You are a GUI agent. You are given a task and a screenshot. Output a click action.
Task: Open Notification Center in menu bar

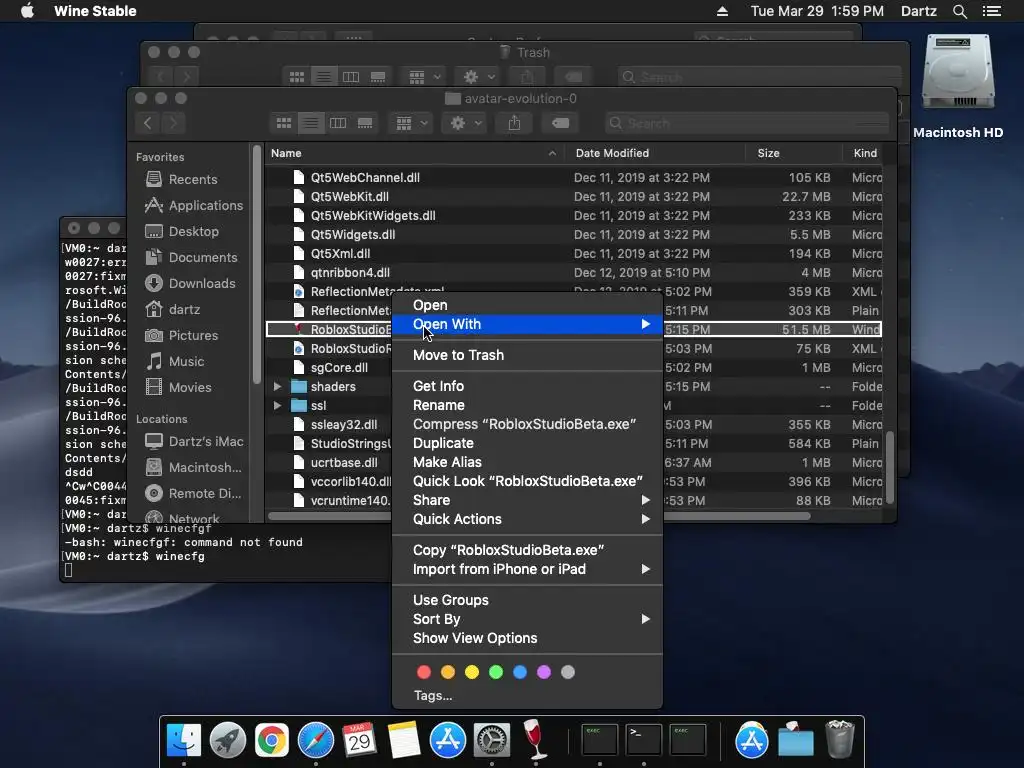pos(992,11)
